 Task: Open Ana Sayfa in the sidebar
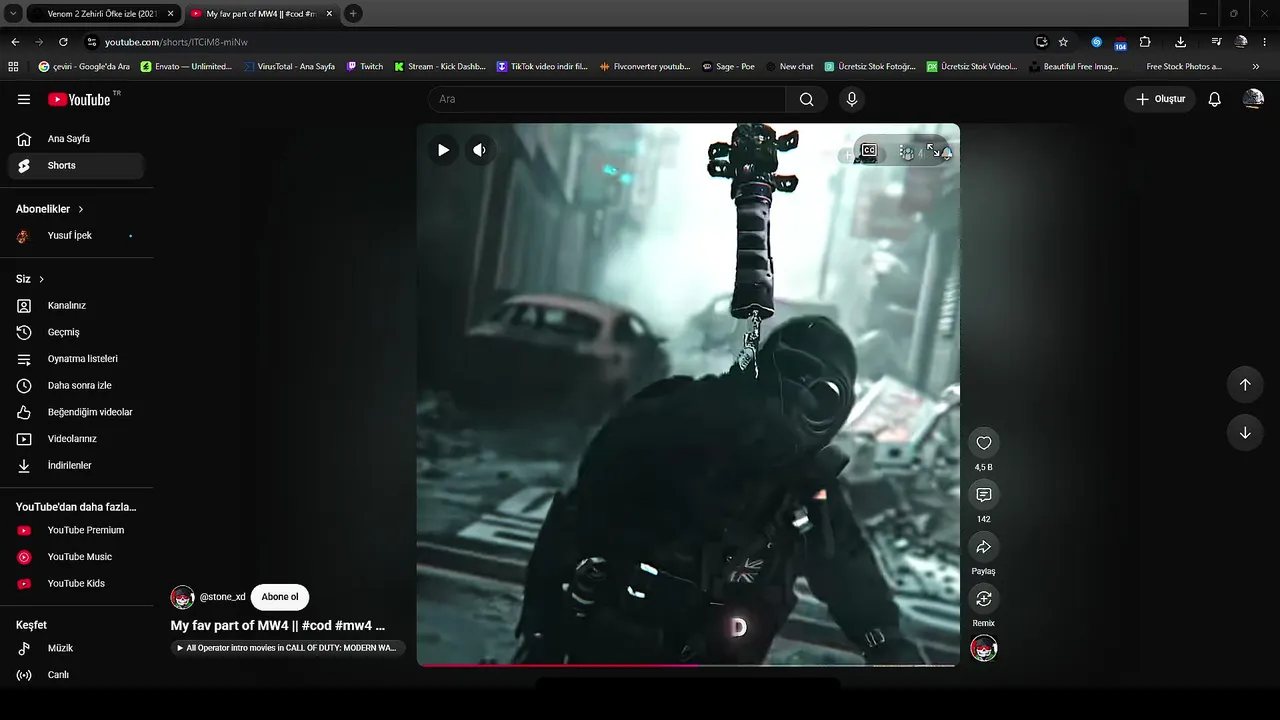[x=76, y=139]
